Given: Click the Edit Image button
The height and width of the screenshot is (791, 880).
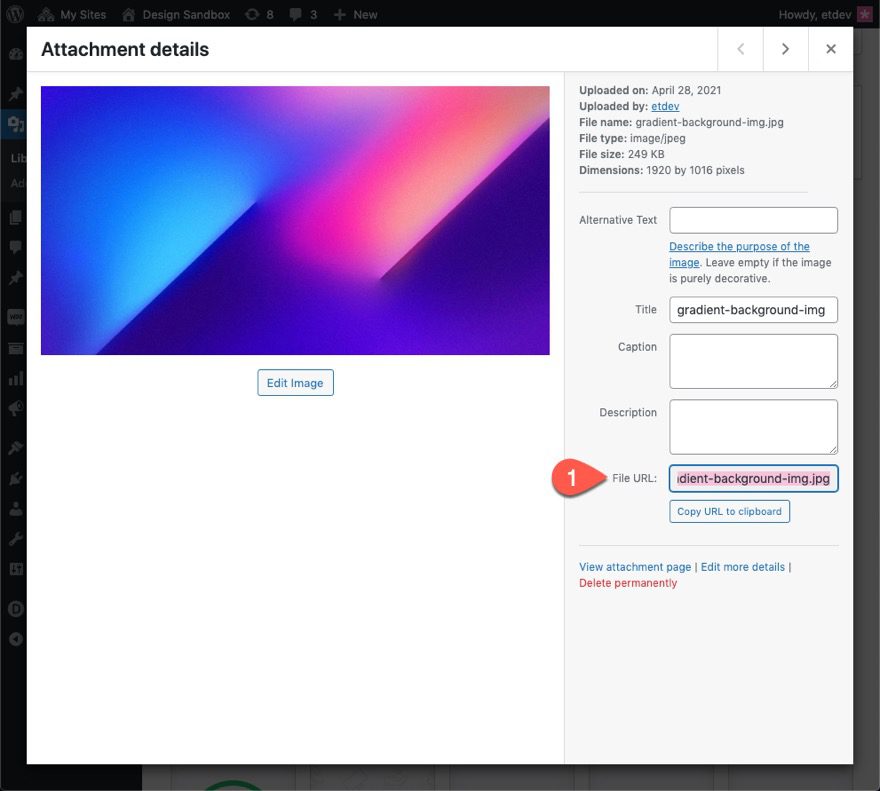Looking at the screenshot, I should 295,382.
